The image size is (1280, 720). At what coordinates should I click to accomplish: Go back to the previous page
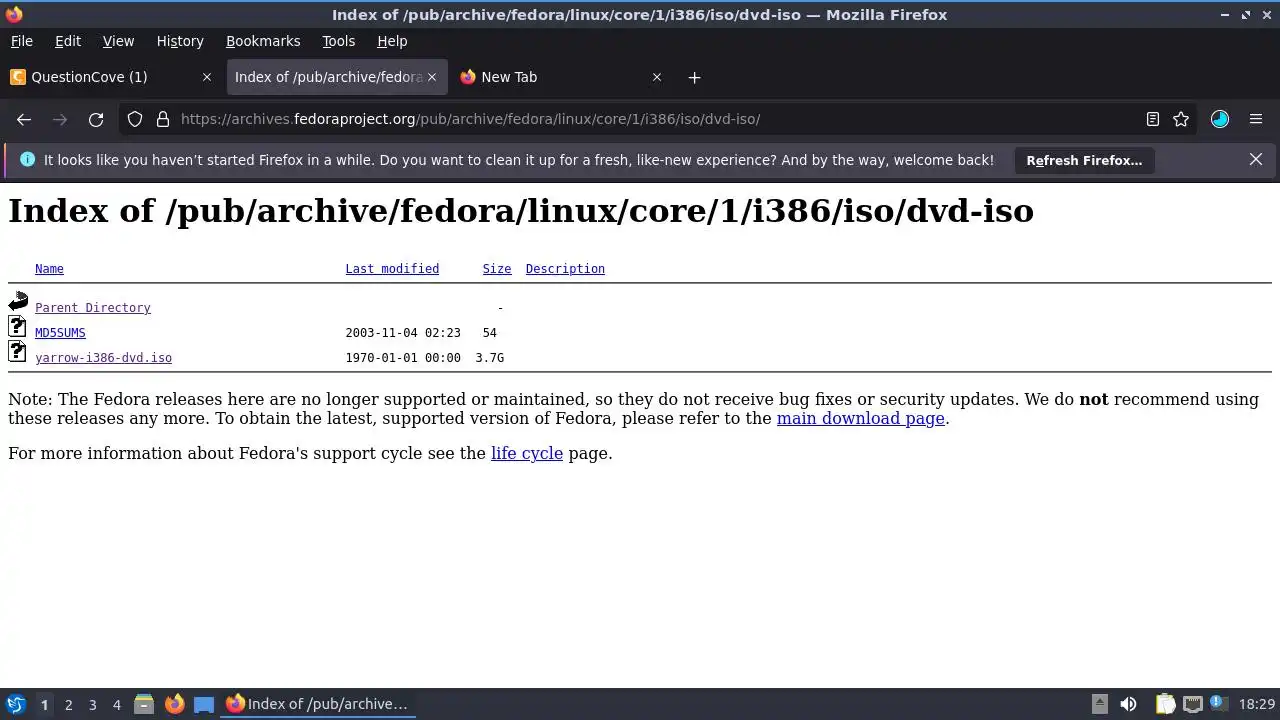tap(24, 119)
